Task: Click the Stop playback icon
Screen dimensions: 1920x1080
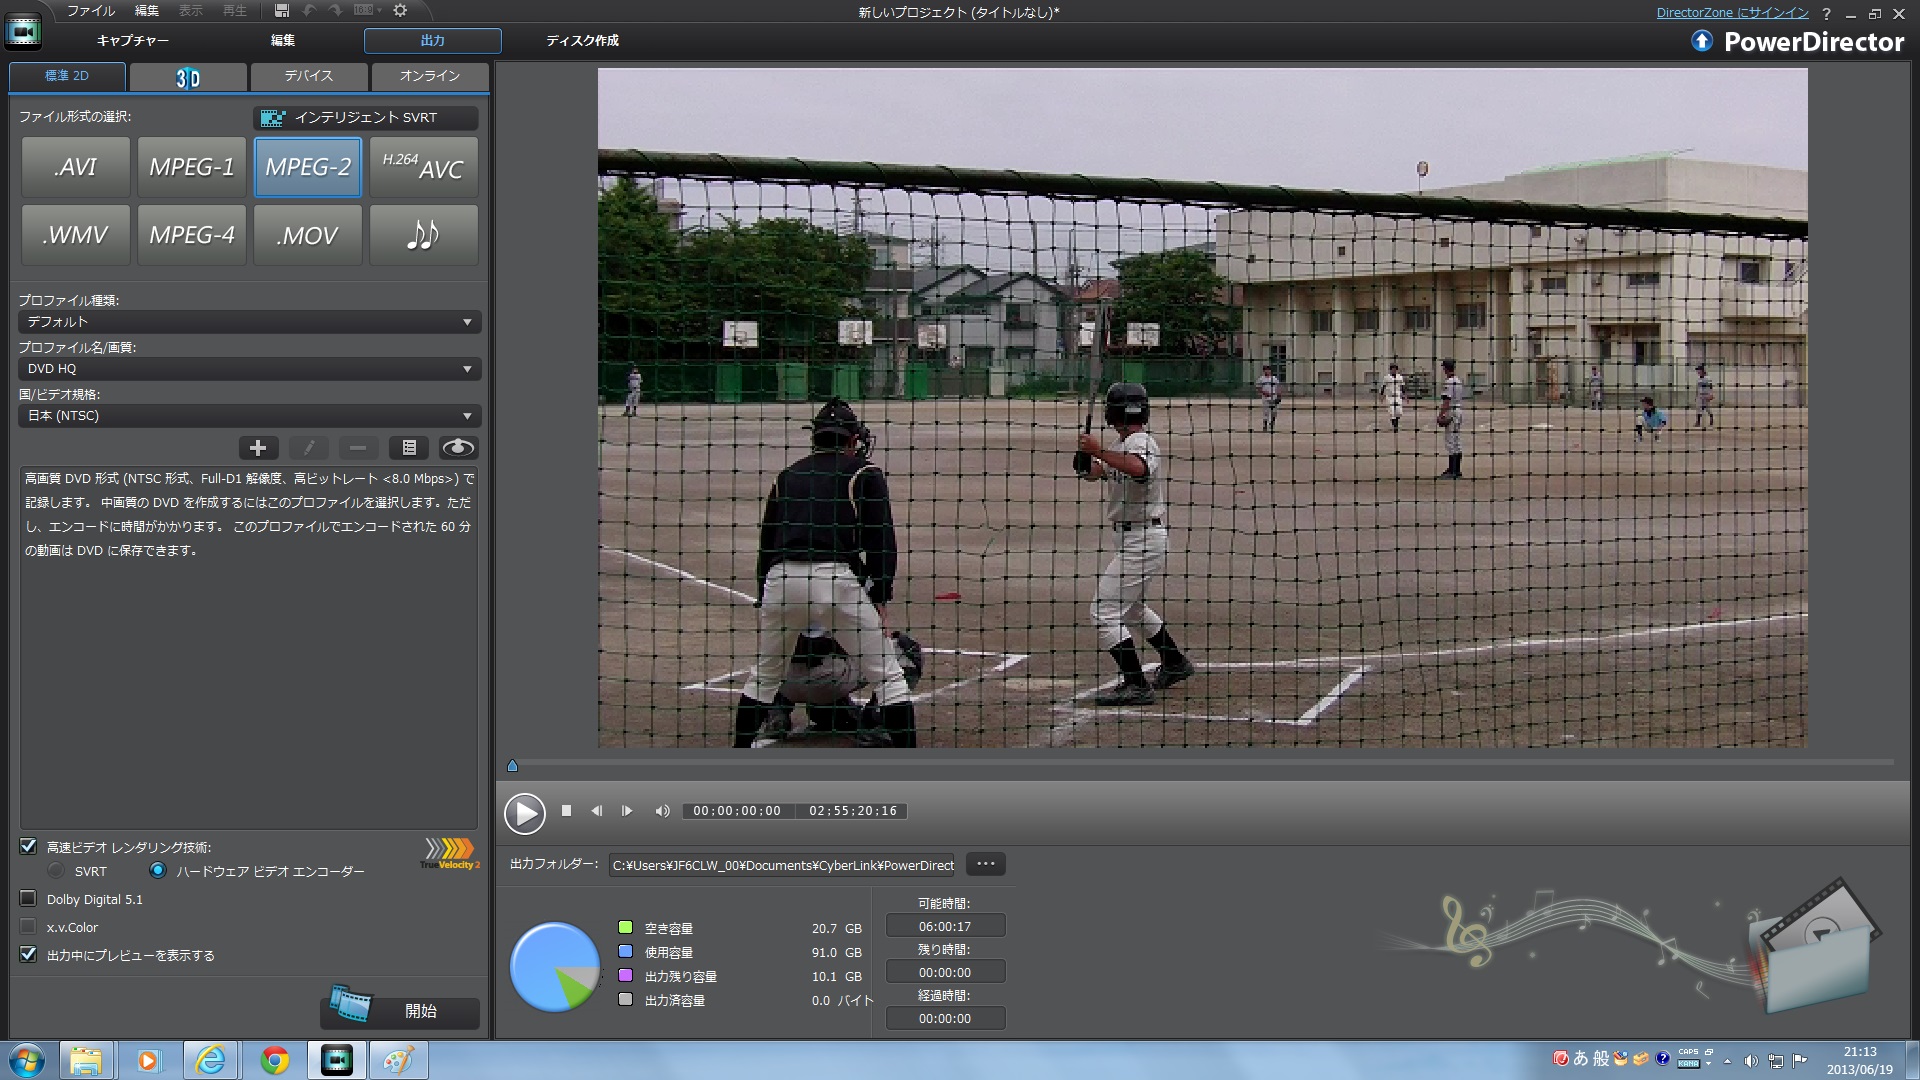Action: pos(566,811)
